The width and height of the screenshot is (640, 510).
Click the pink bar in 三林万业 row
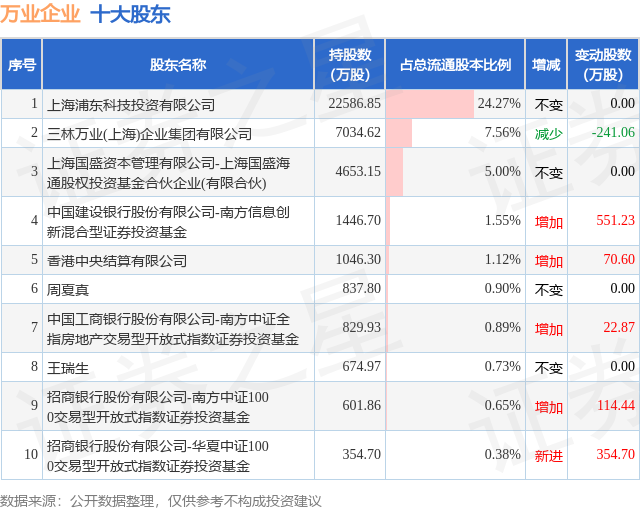tap(399, 133)
